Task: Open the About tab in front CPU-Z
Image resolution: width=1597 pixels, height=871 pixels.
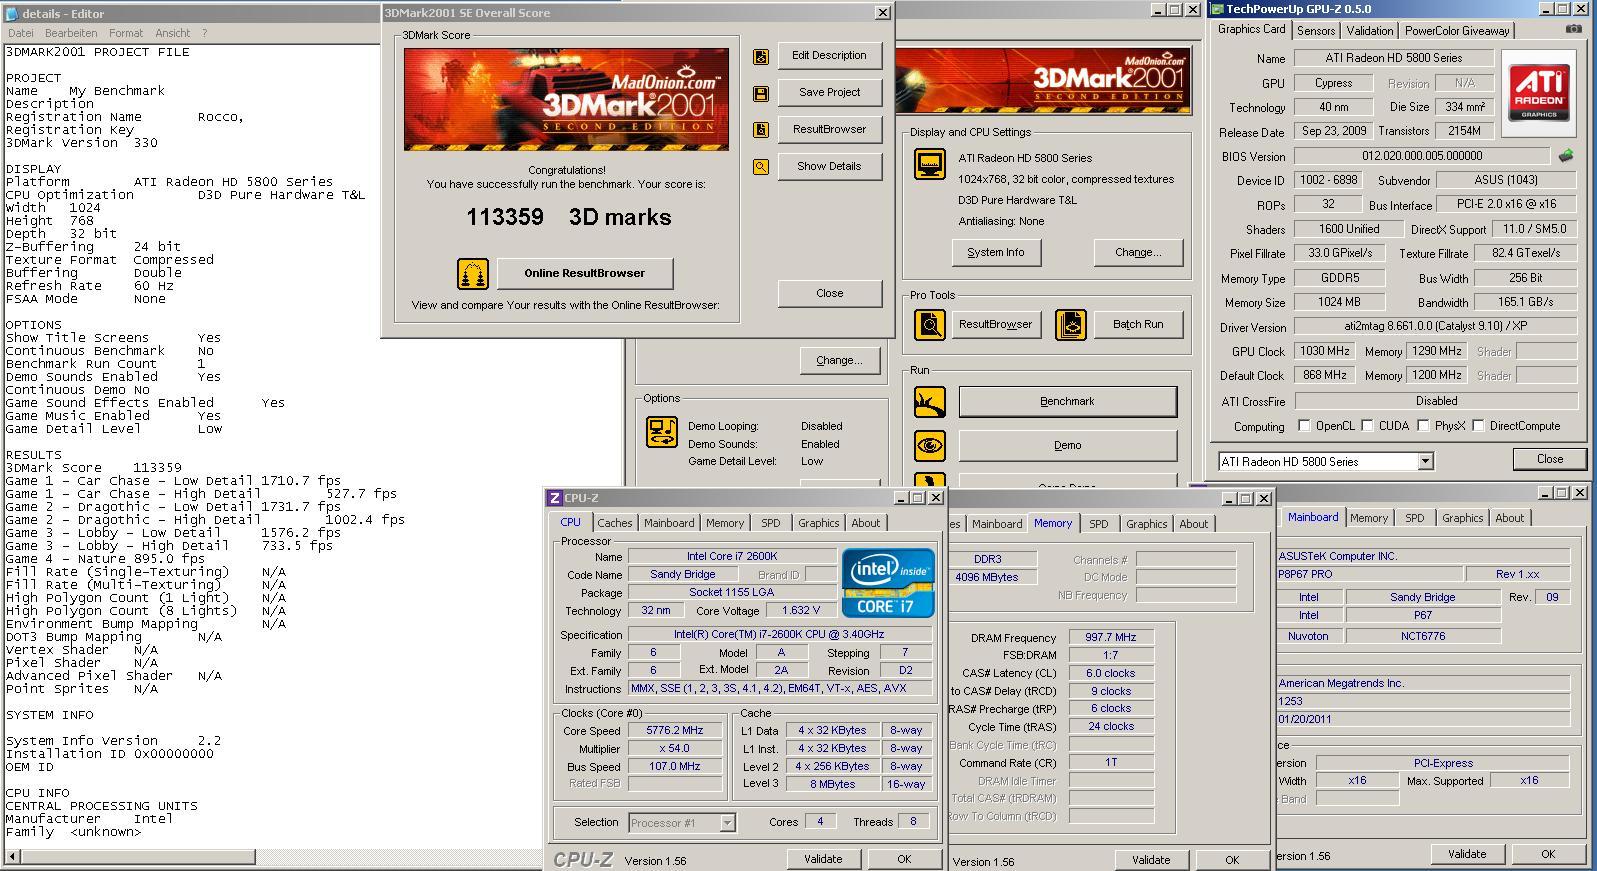Action: pos(866,523)
